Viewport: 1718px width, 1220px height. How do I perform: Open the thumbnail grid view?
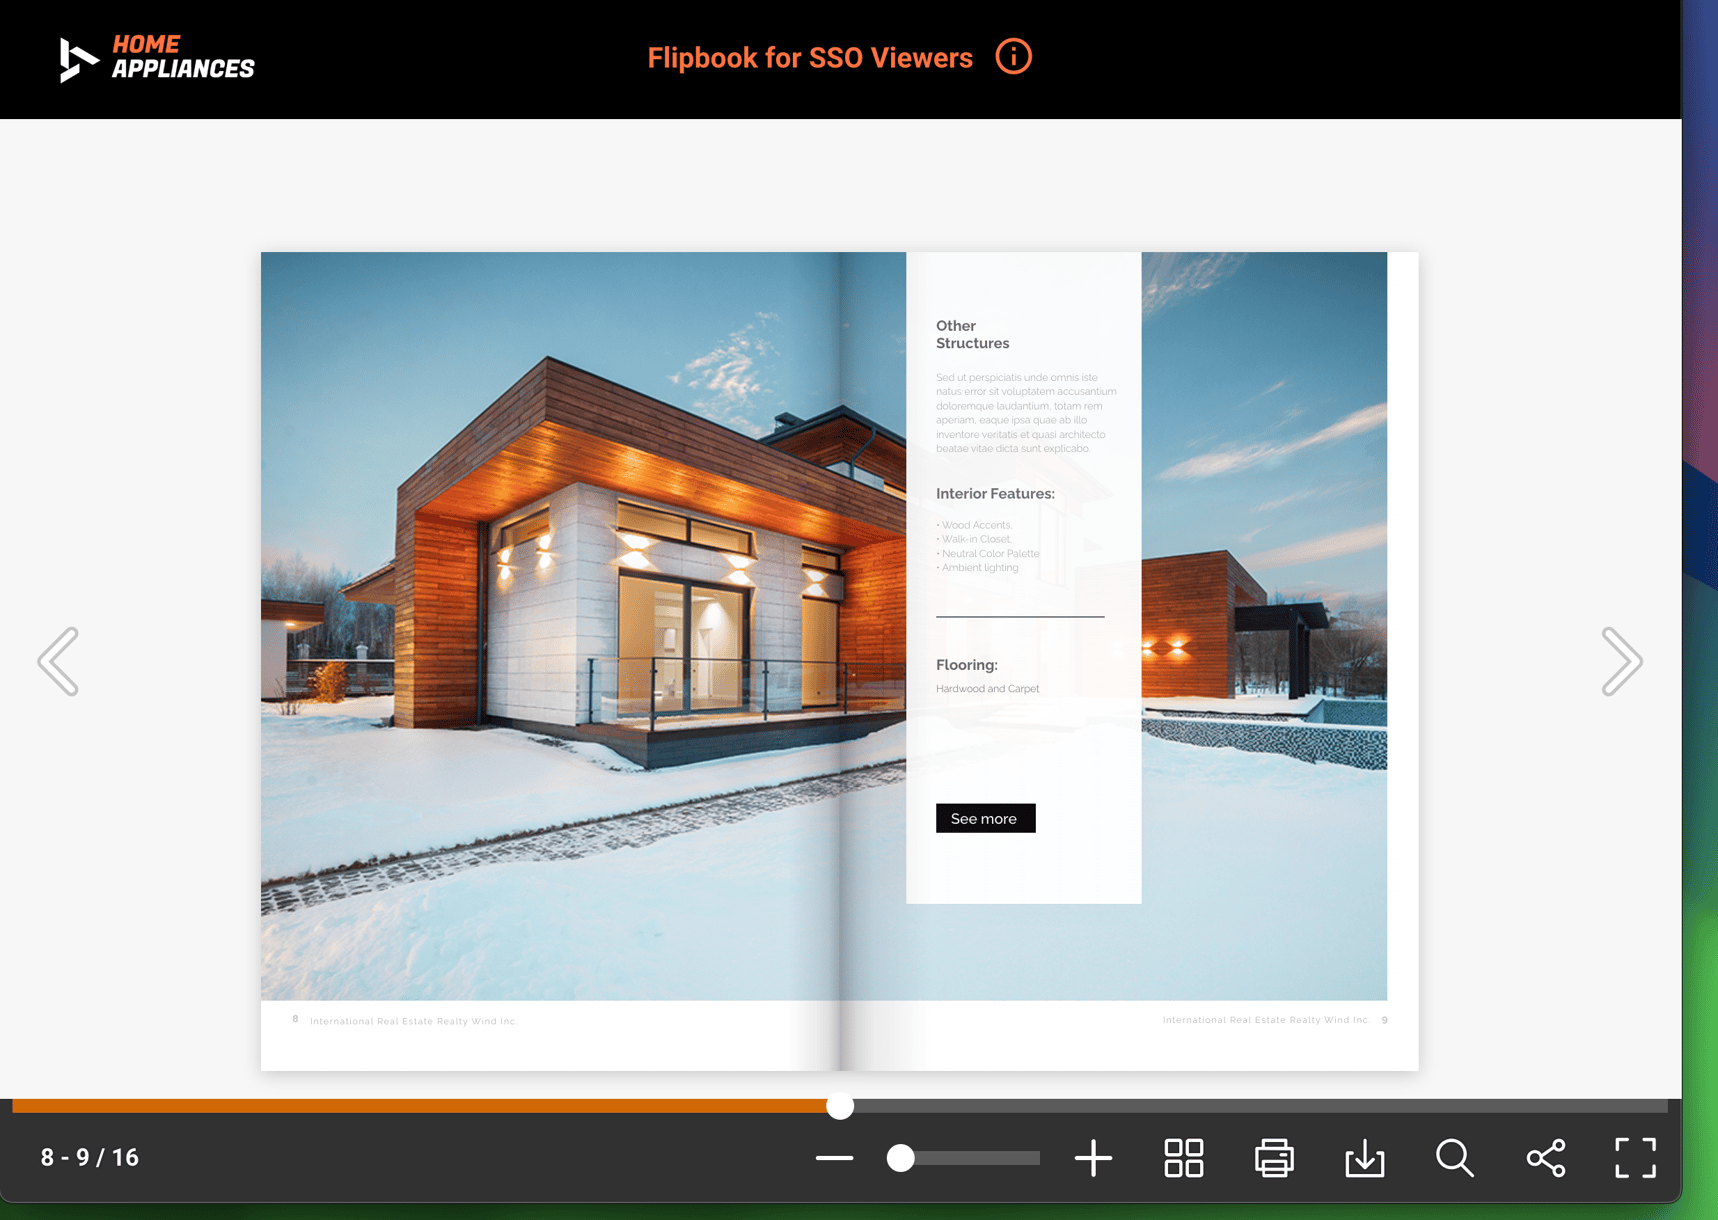pos(1183,1158)
